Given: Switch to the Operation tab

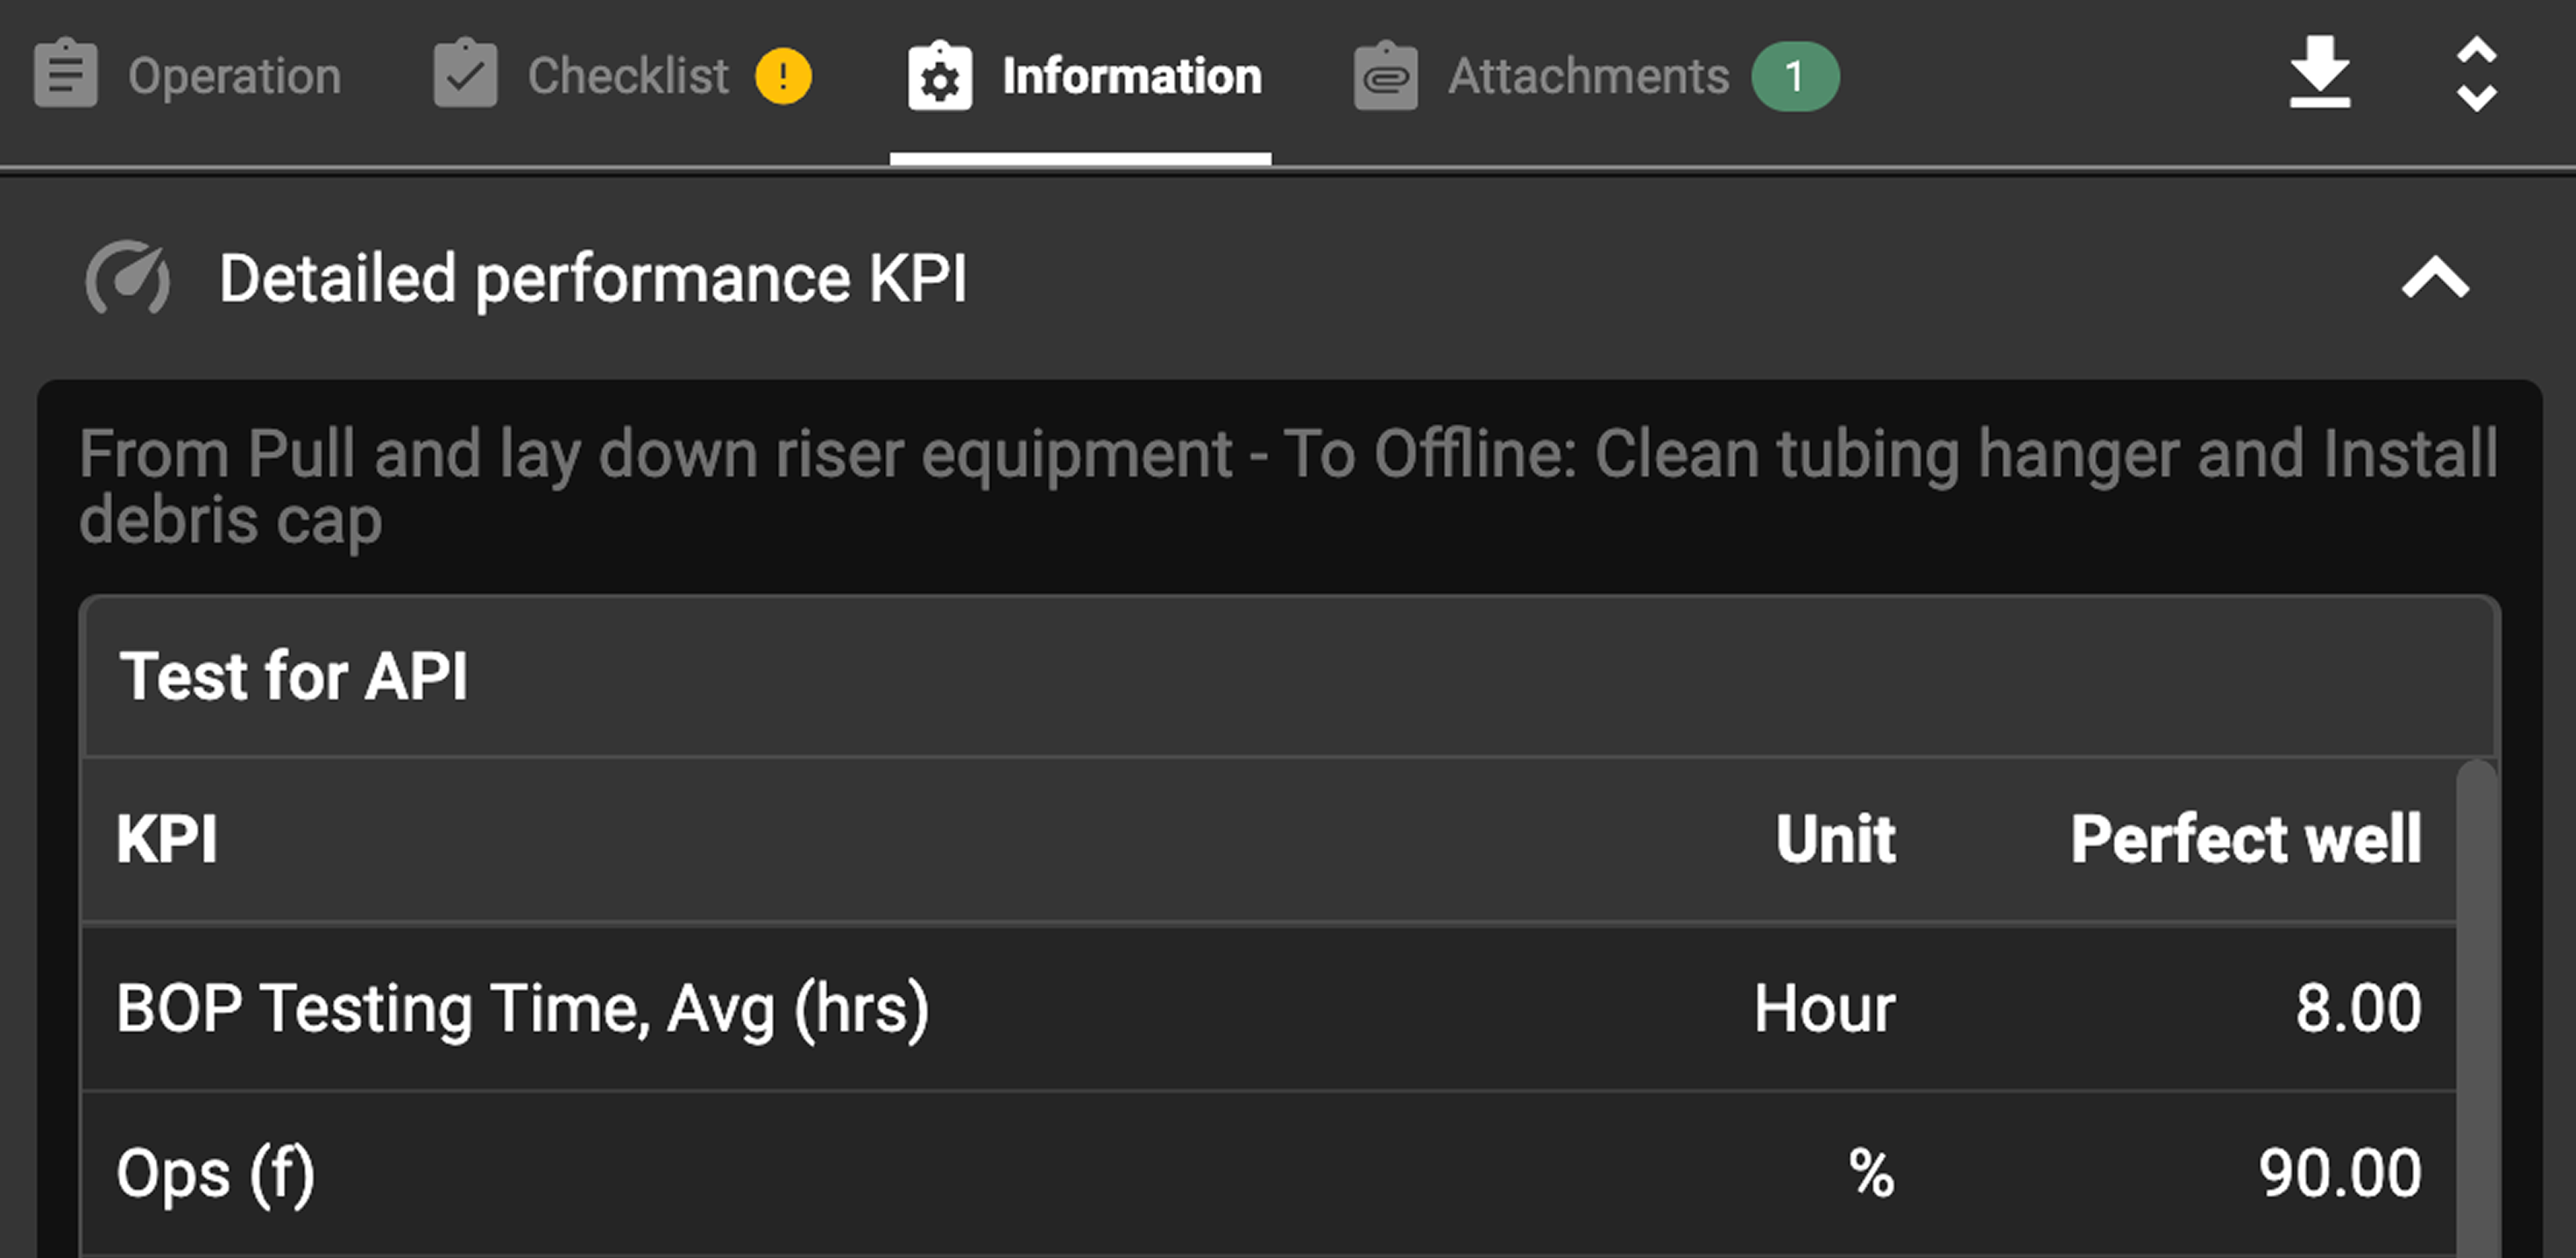Looking at the screenshot, I should click(x=237, y=75).
